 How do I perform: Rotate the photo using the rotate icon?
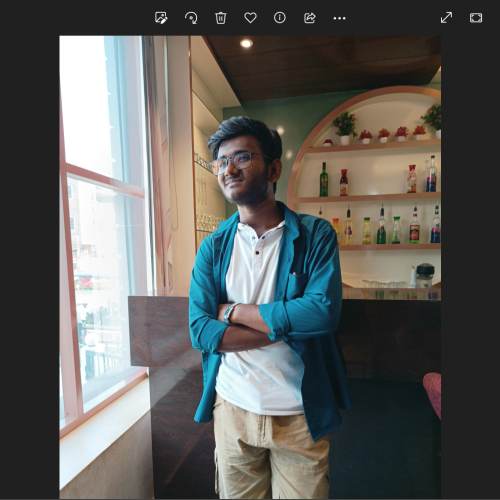tap(191, 18)
